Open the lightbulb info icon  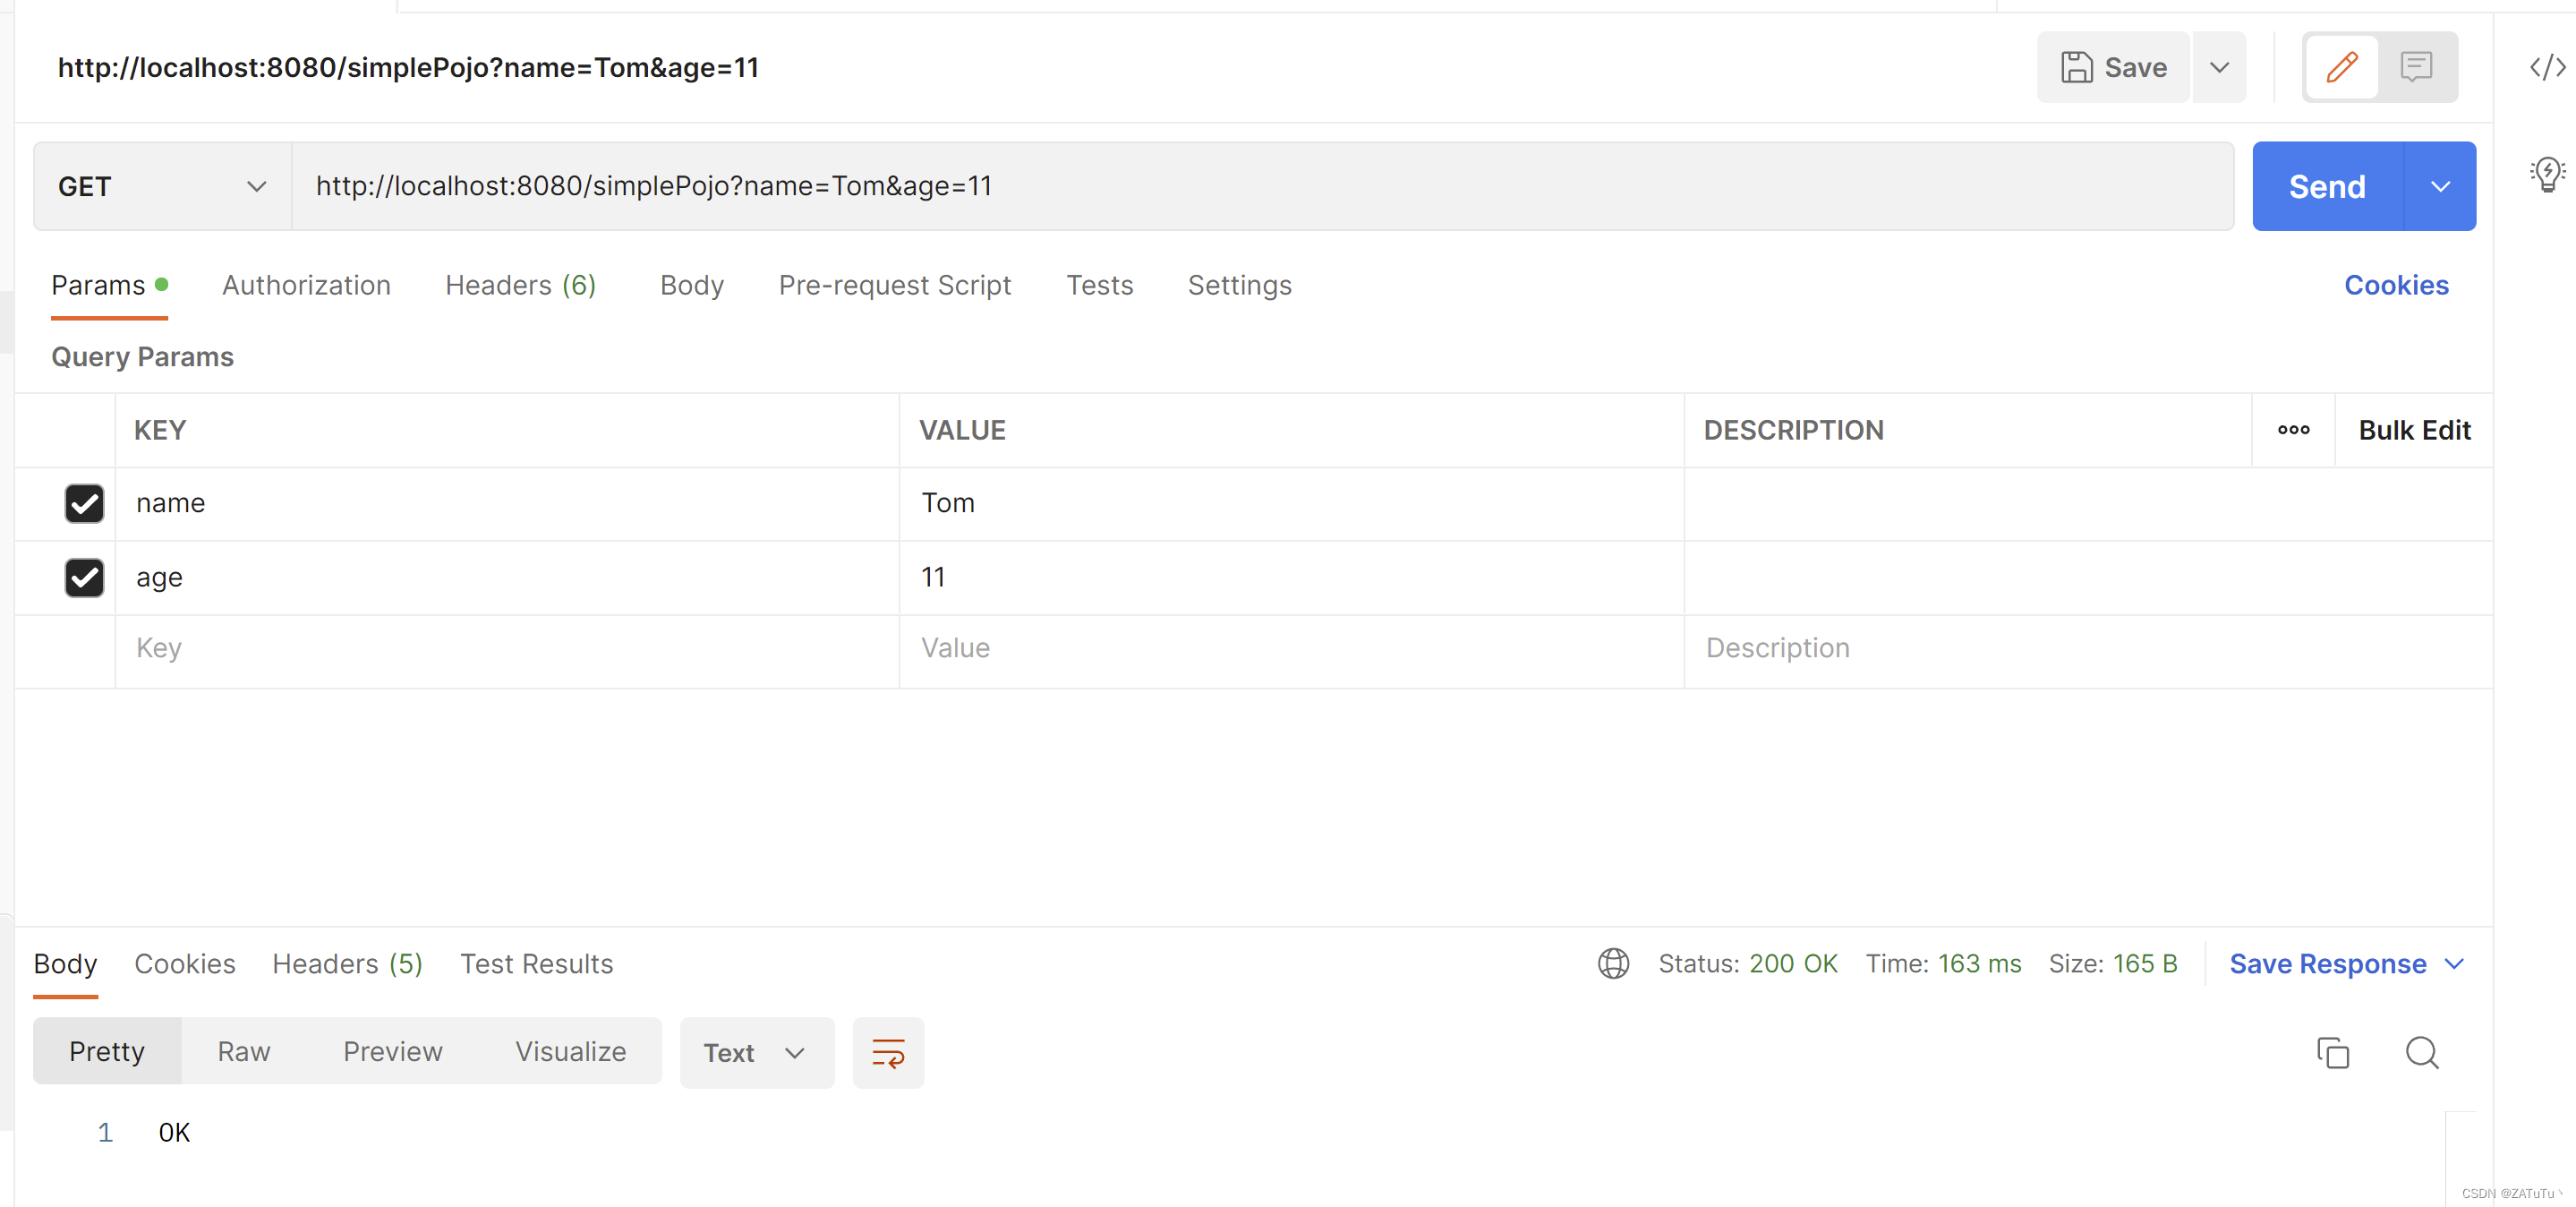click(x=2546, y=174)
